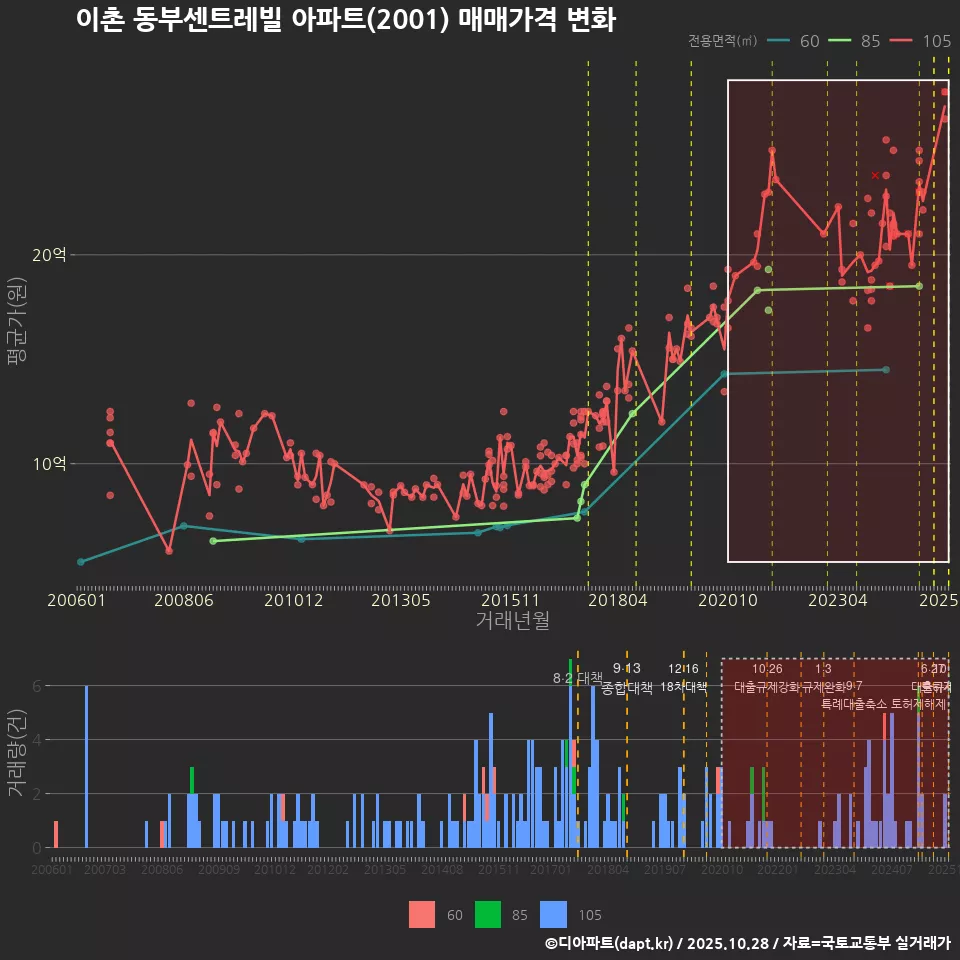Viewport: 960px width, 960px height.
Task: Select the last teal 60㎡ data point
Action: coord(885,370)
